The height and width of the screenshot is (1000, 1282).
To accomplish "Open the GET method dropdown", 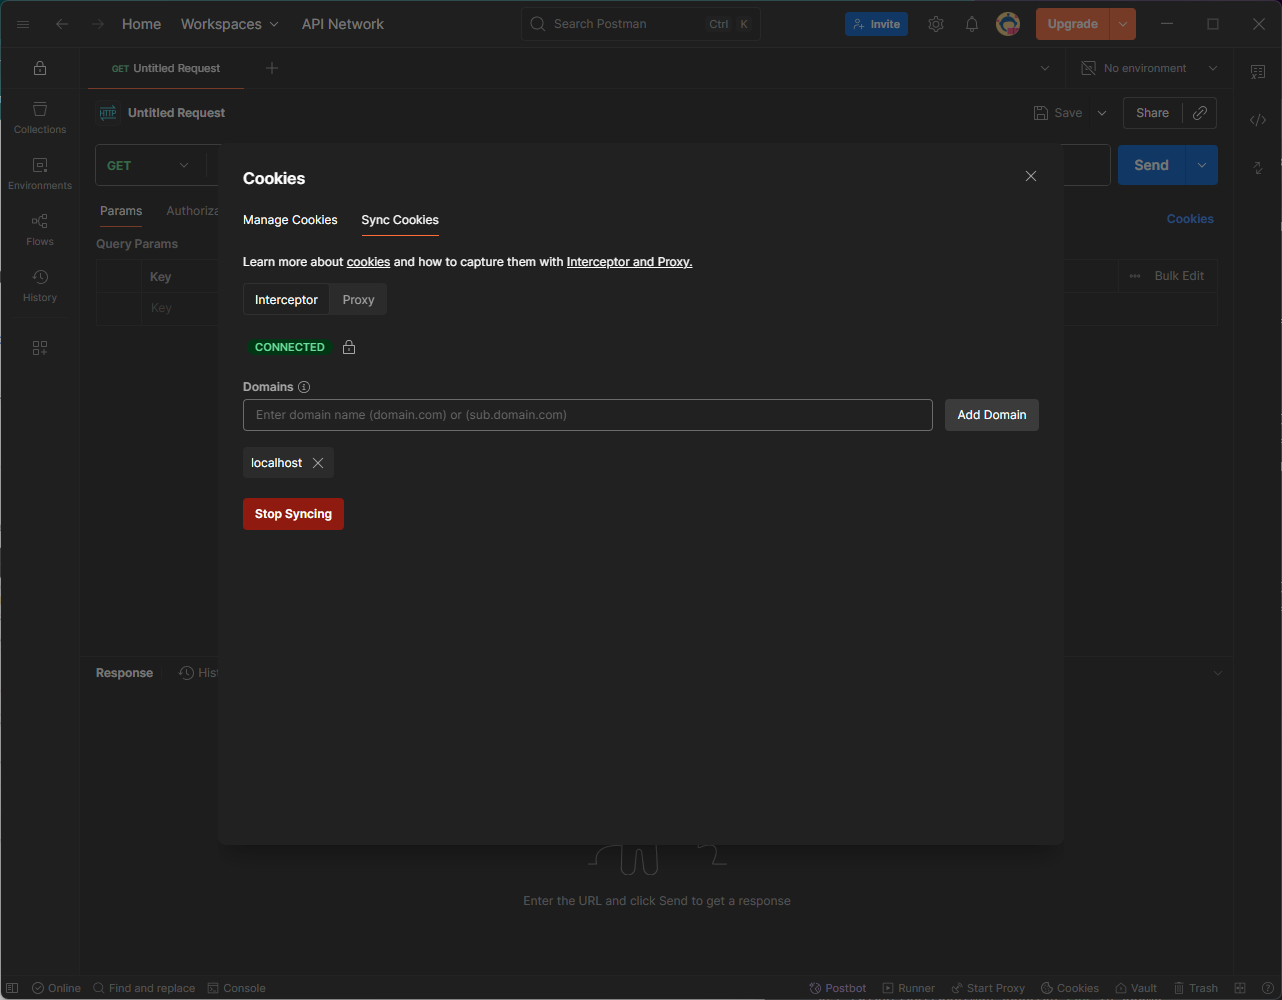I will pos(148,166).
